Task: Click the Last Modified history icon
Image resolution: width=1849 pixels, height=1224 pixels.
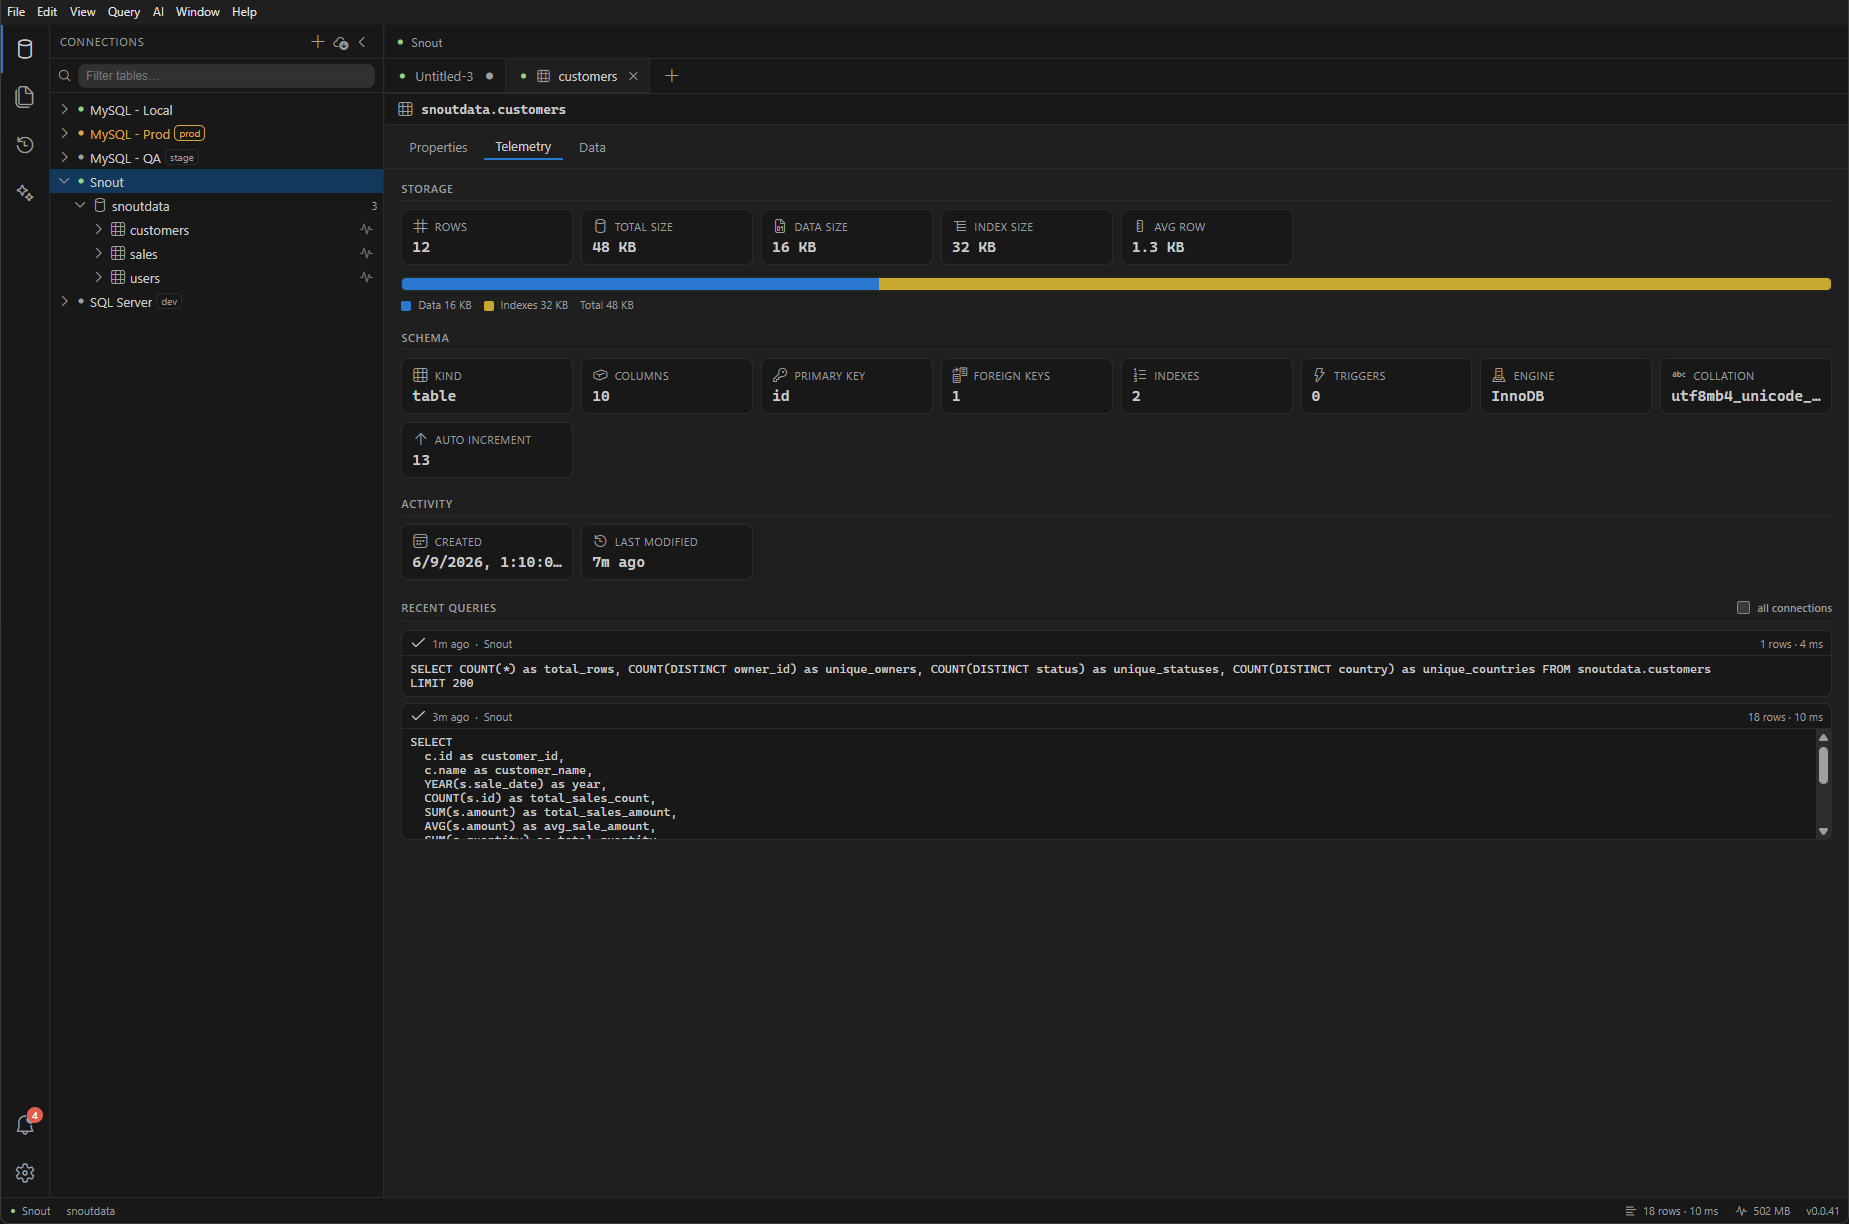Action: click(x=600, y=541)
